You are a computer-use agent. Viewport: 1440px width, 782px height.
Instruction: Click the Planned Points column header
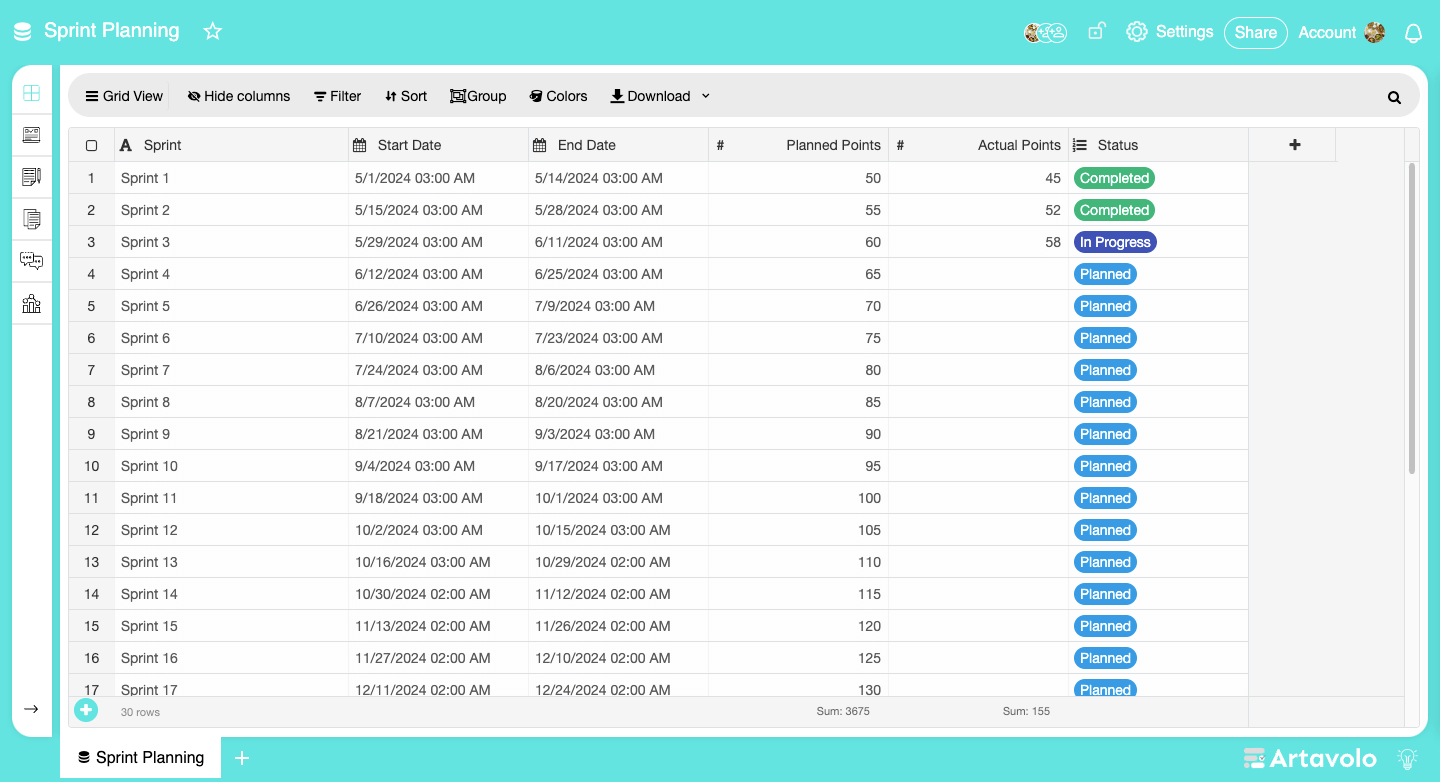pyautogui.click(x=798, y=145)
